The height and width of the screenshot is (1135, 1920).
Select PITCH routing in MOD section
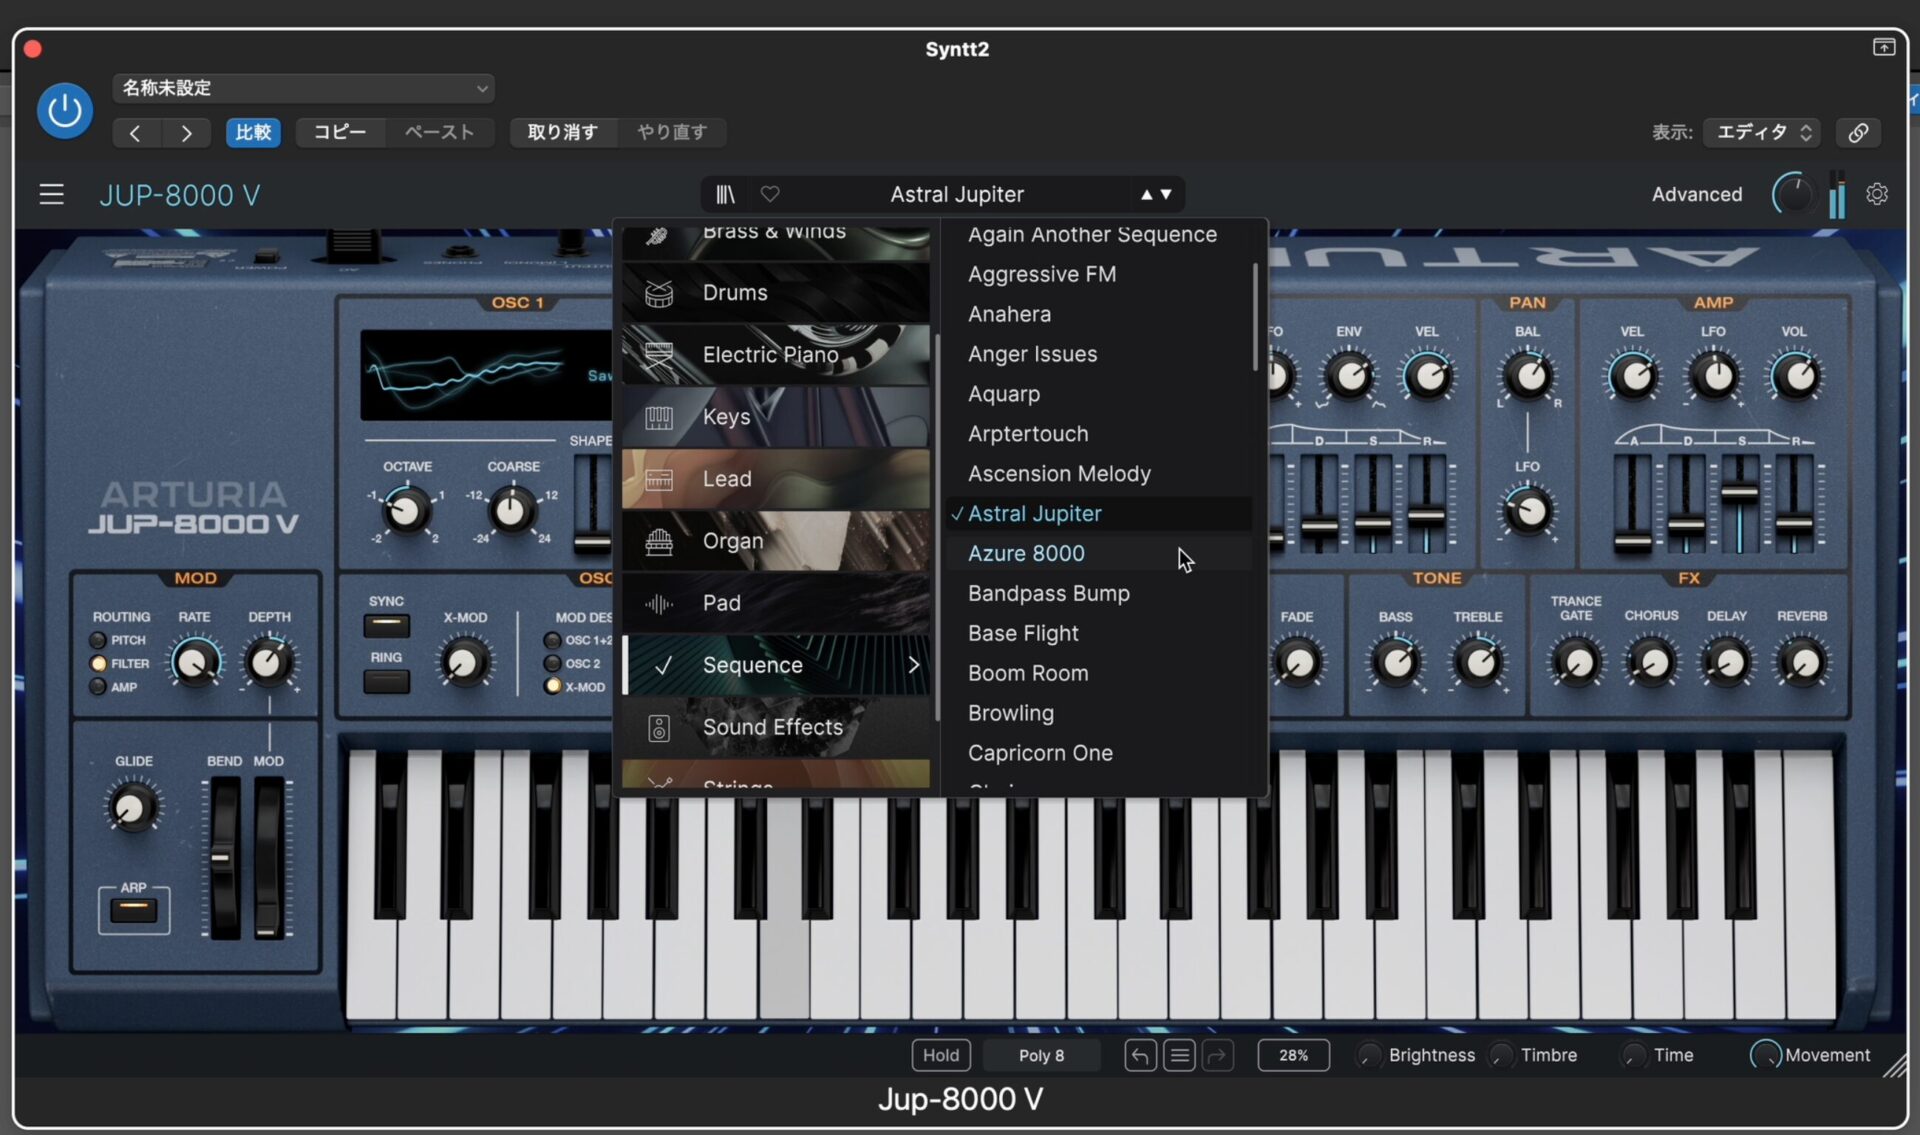[x=98, y=640]
